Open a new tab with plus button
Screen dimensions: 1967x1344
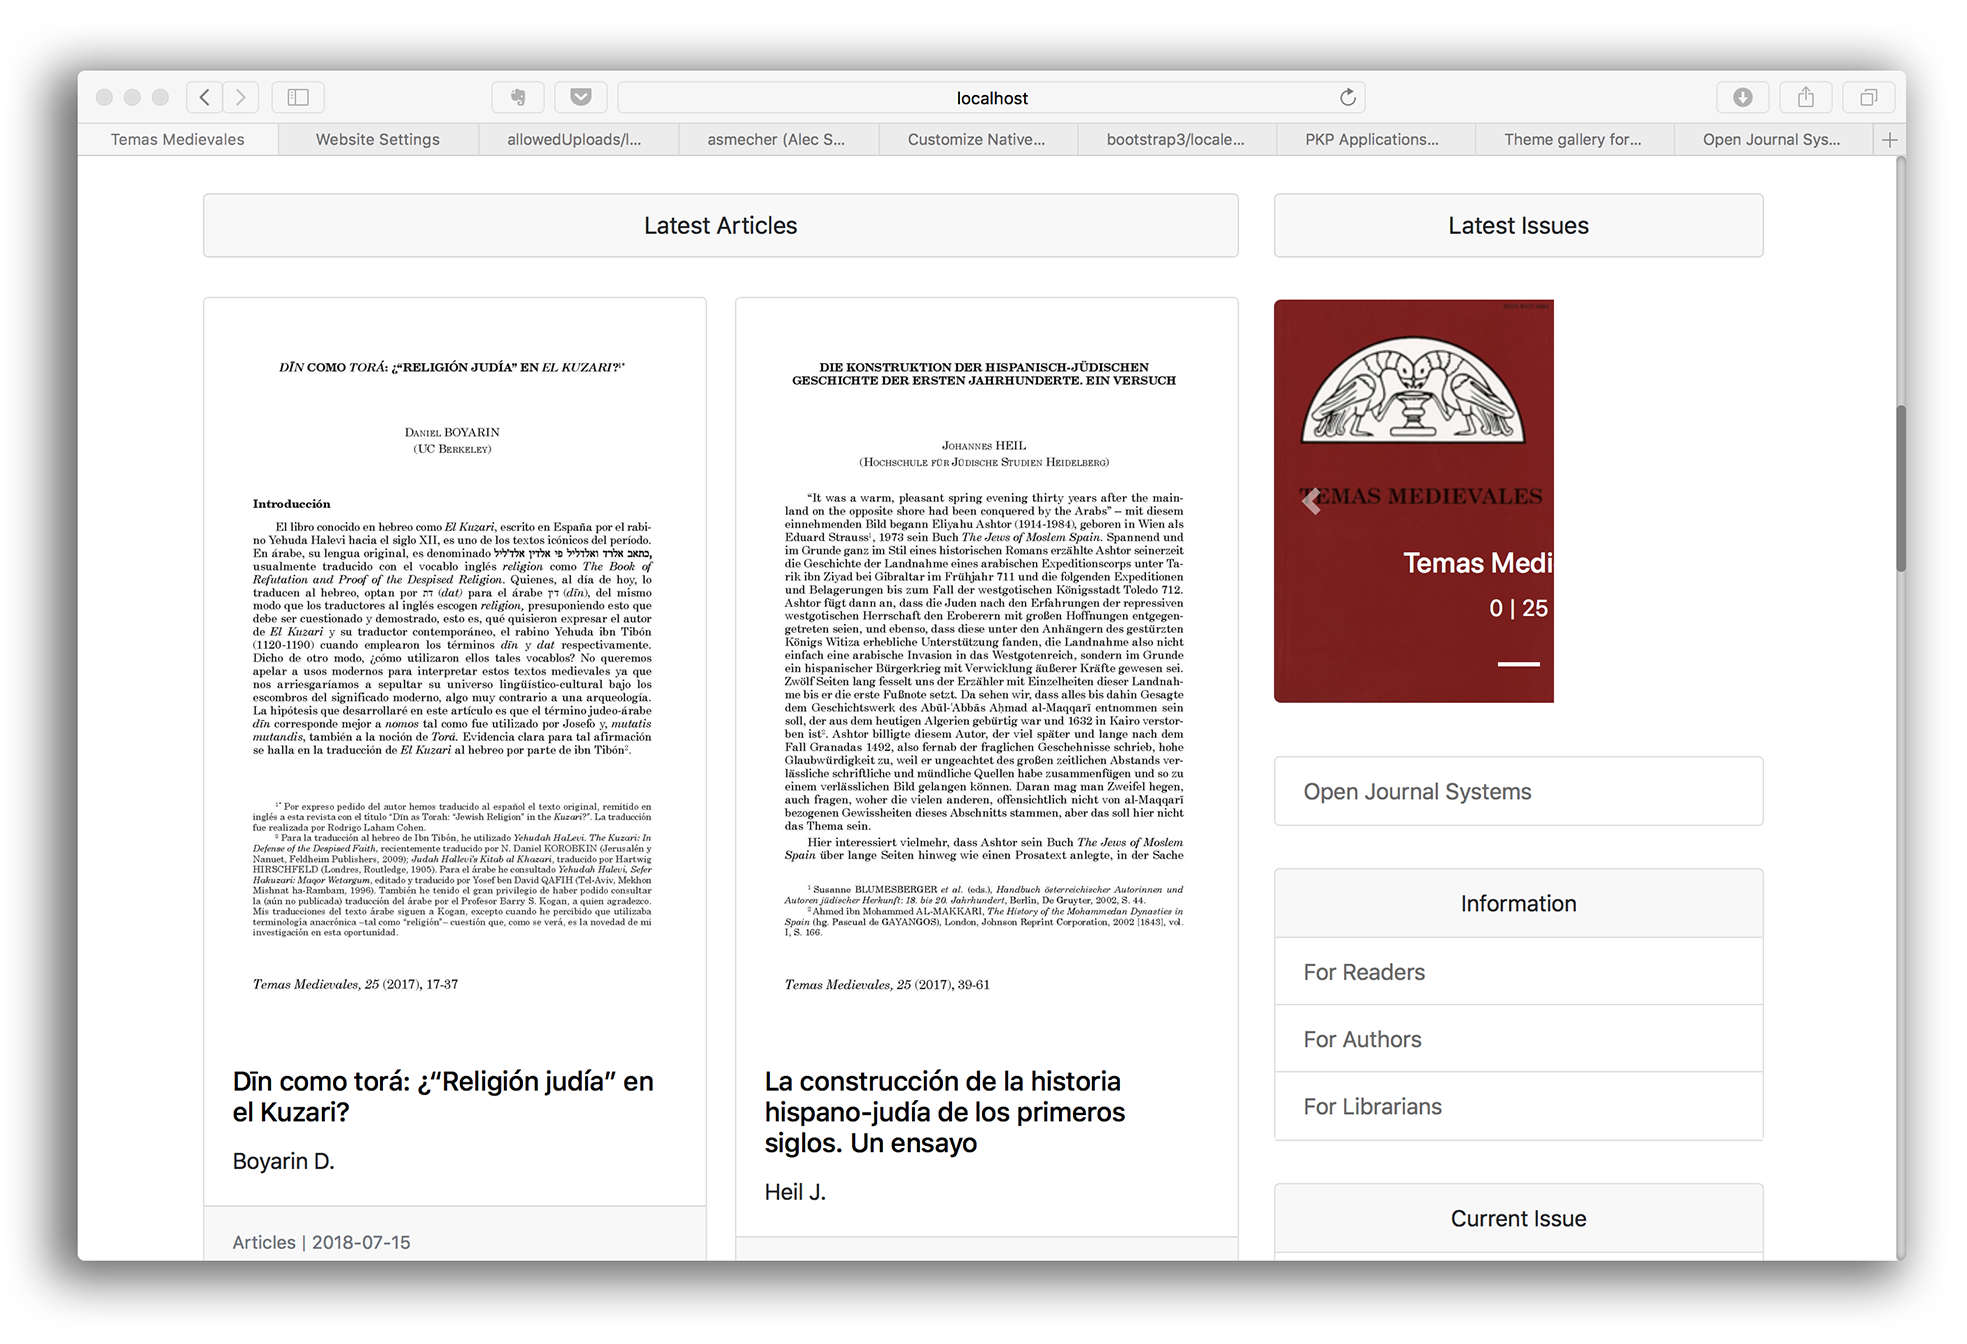(x=1889, y=140)
